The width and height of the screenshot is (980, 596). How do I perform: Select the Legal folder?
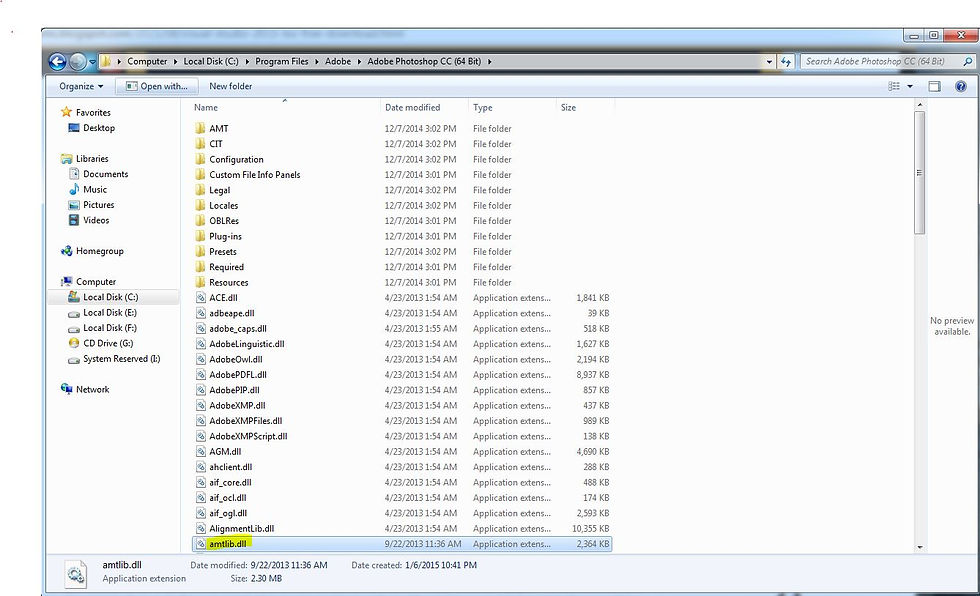coord(219,190)
